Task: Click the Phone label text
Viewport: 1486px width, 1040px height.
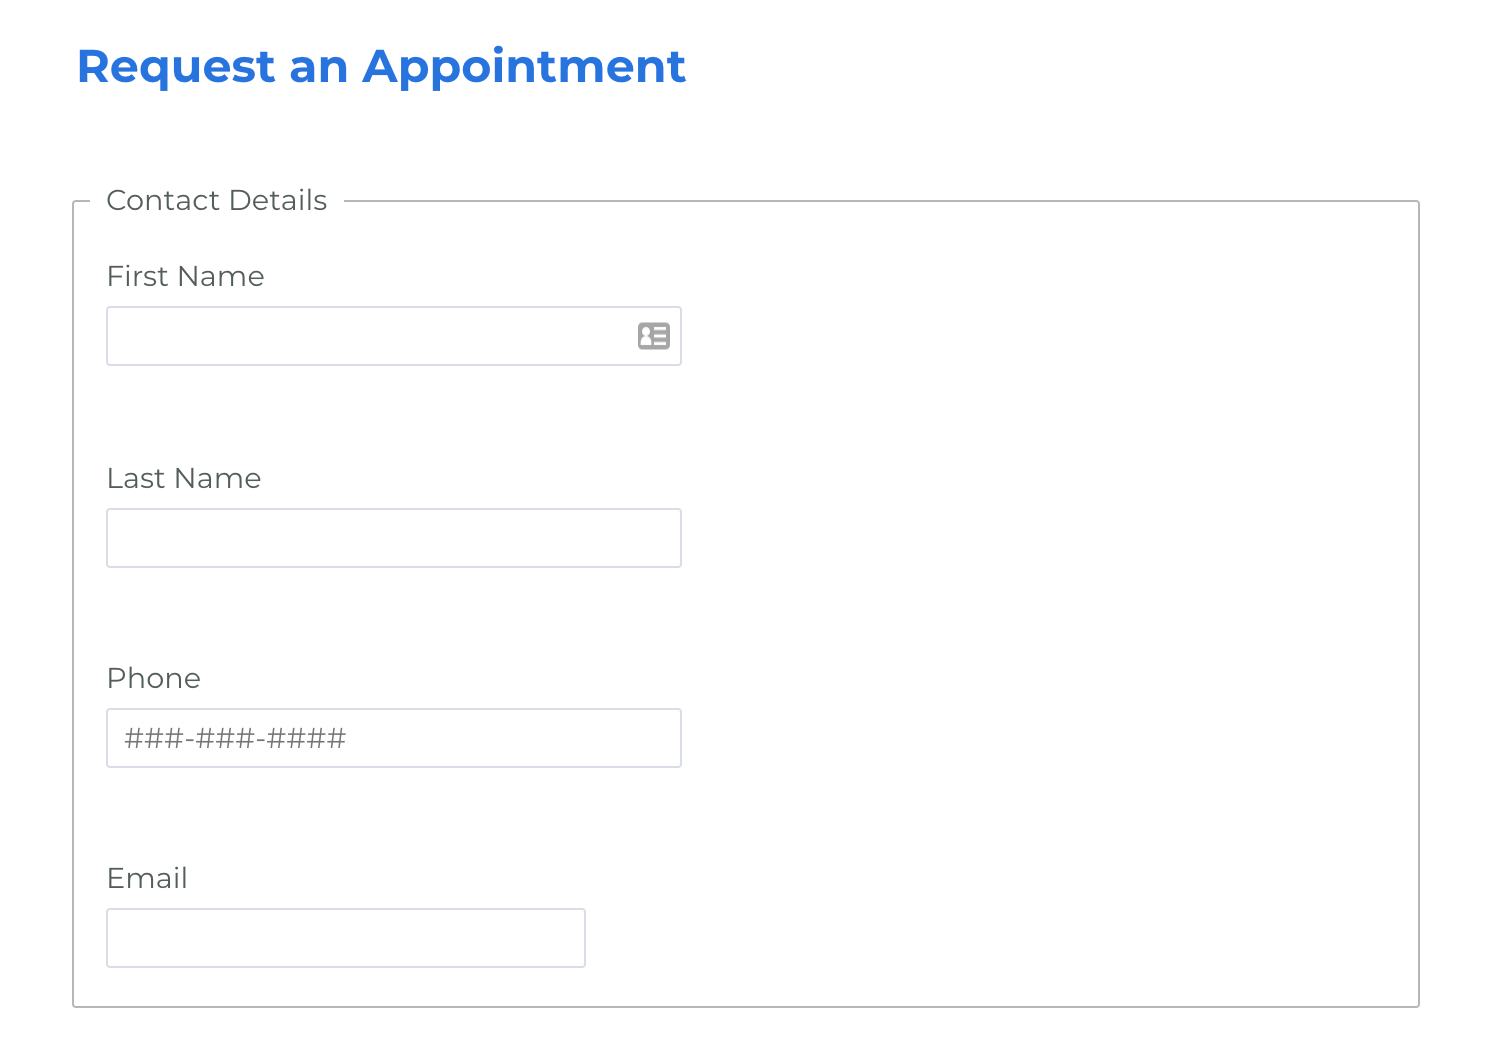Action: point(154,679)
